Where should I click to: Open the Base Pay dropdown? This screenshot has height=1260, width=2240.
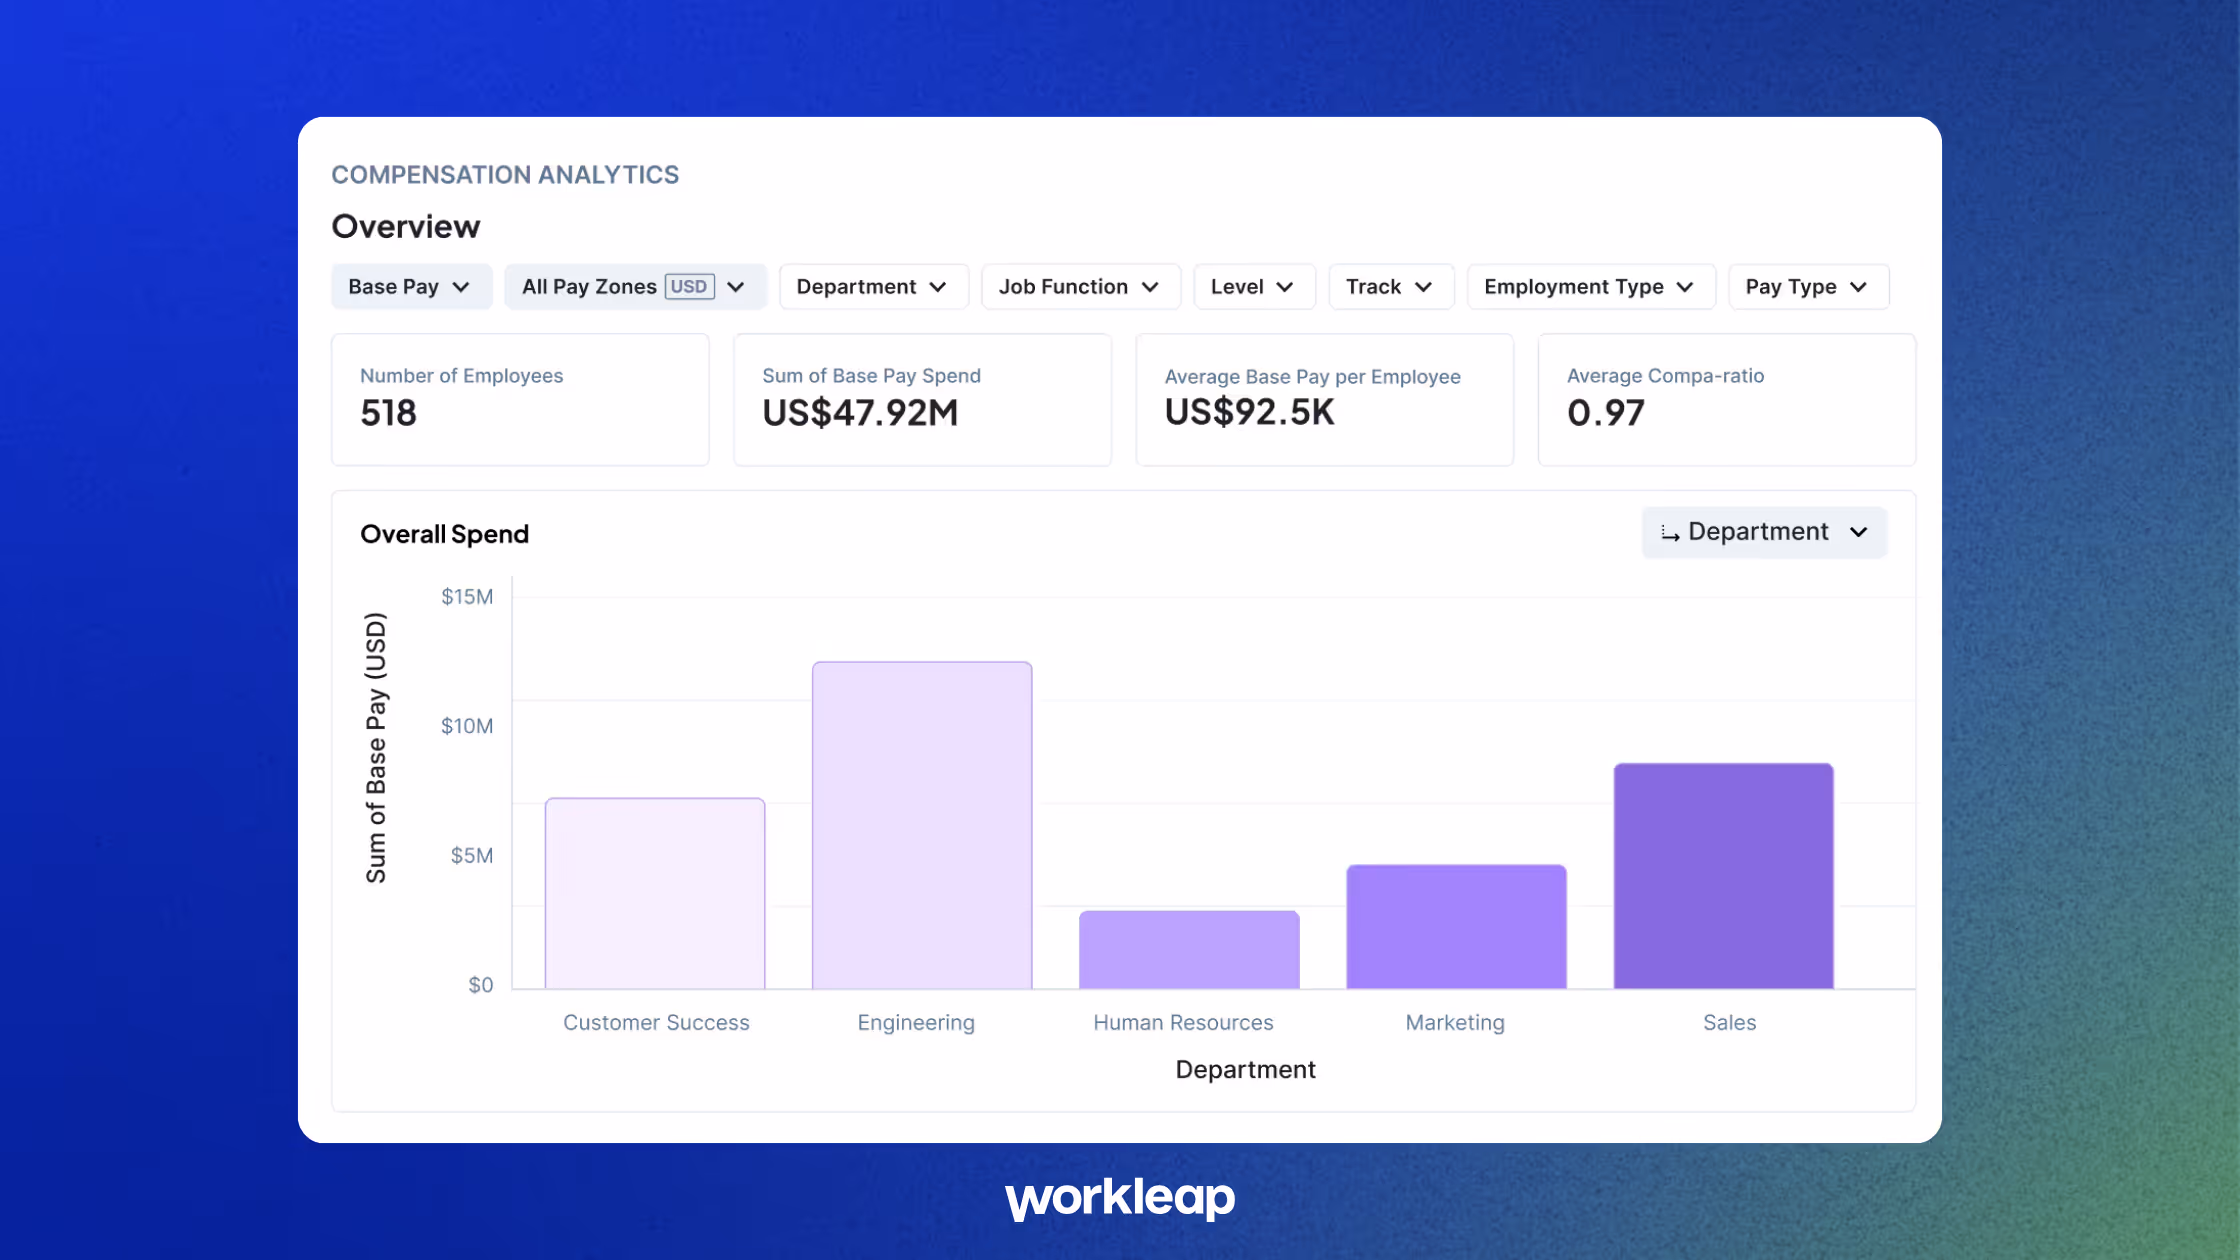pyautogui.click(x=410, y=287)
